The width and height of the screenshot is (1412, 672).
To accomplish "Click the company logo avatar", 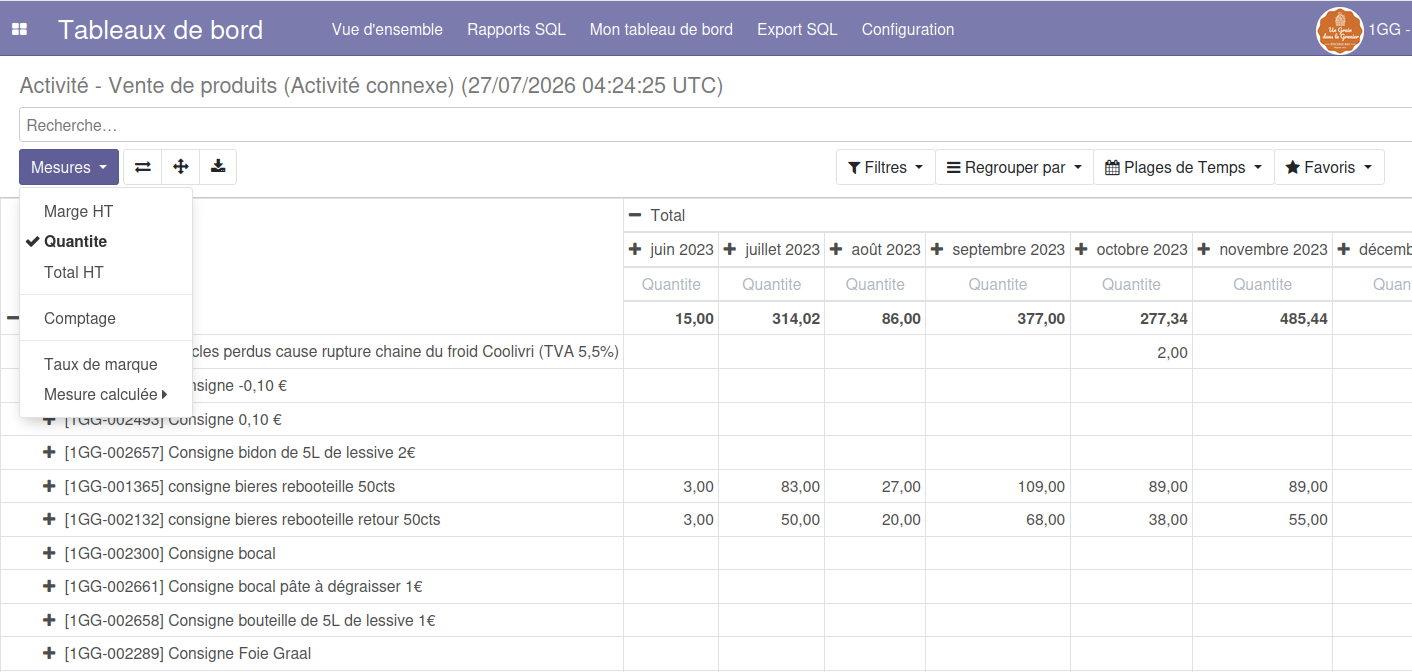I will (1340, 30).
